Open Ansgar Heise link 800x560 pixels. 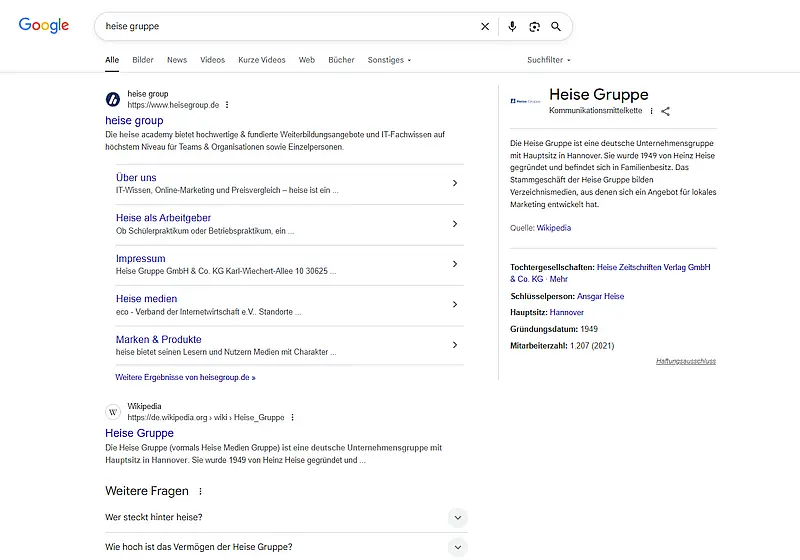click(x=601, y=296)
